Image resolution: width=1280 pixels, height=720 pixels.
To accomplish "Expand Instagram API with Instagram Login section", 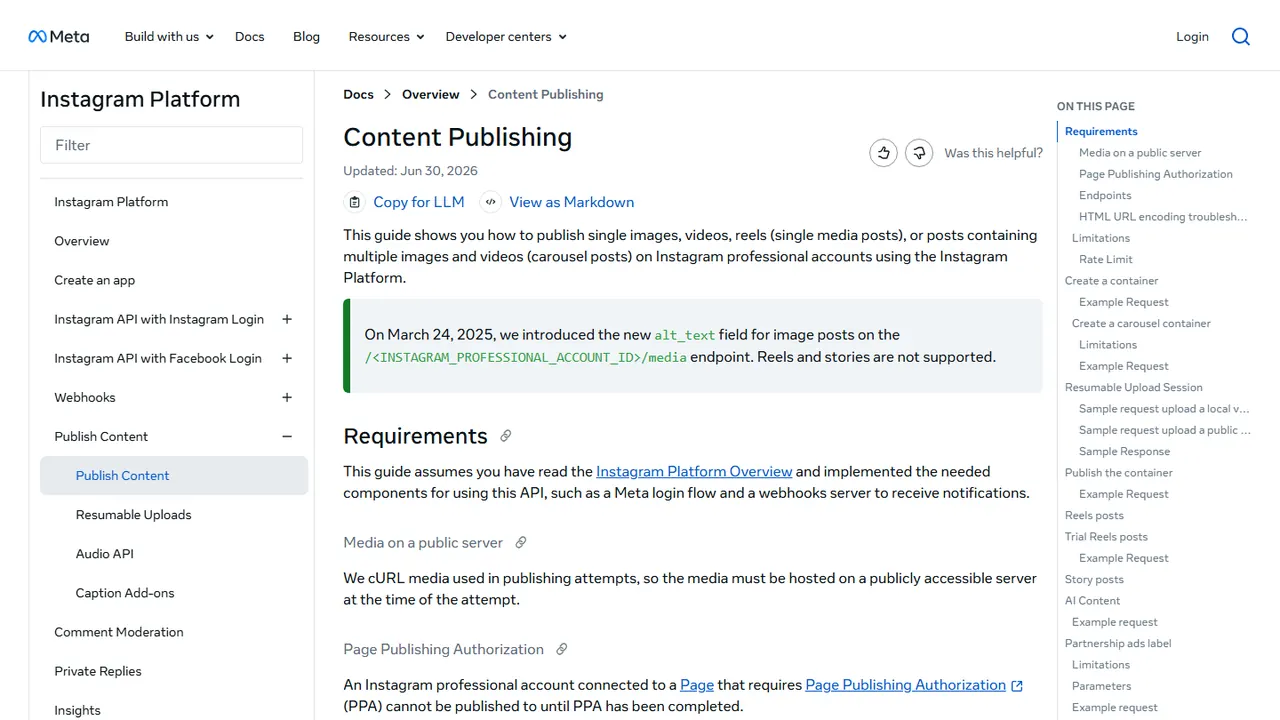I will click(x=287, y=319).
